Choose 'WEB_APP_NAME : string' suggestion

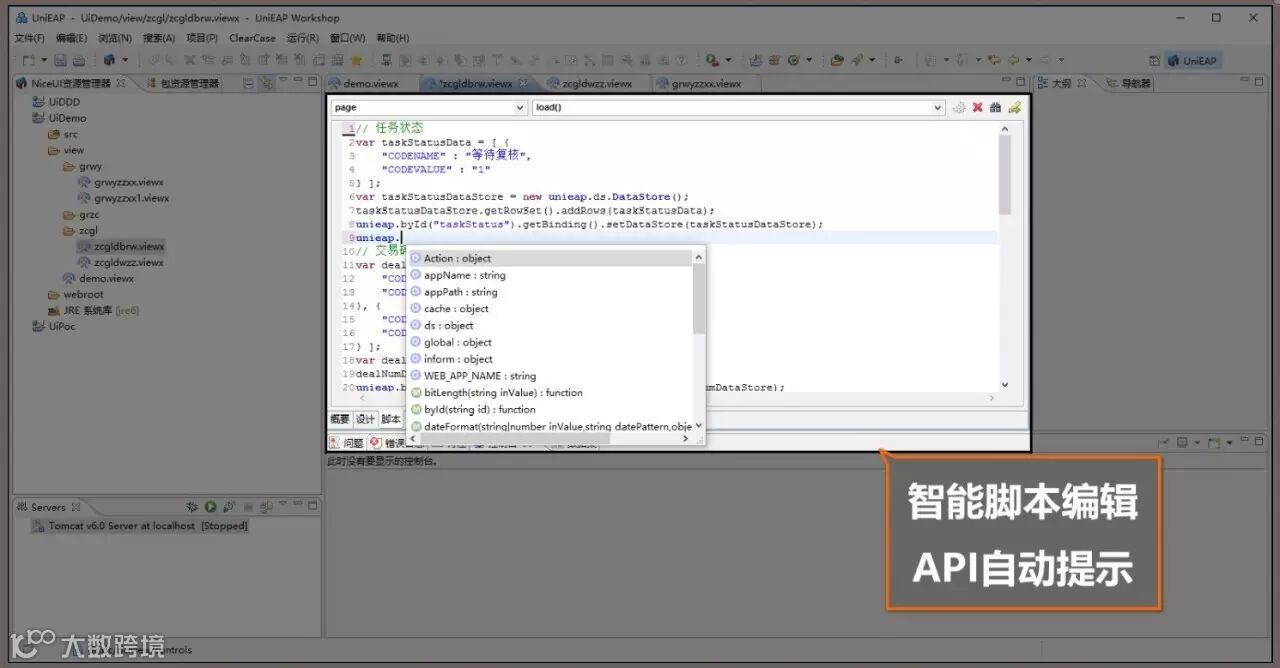pos(550,376)
